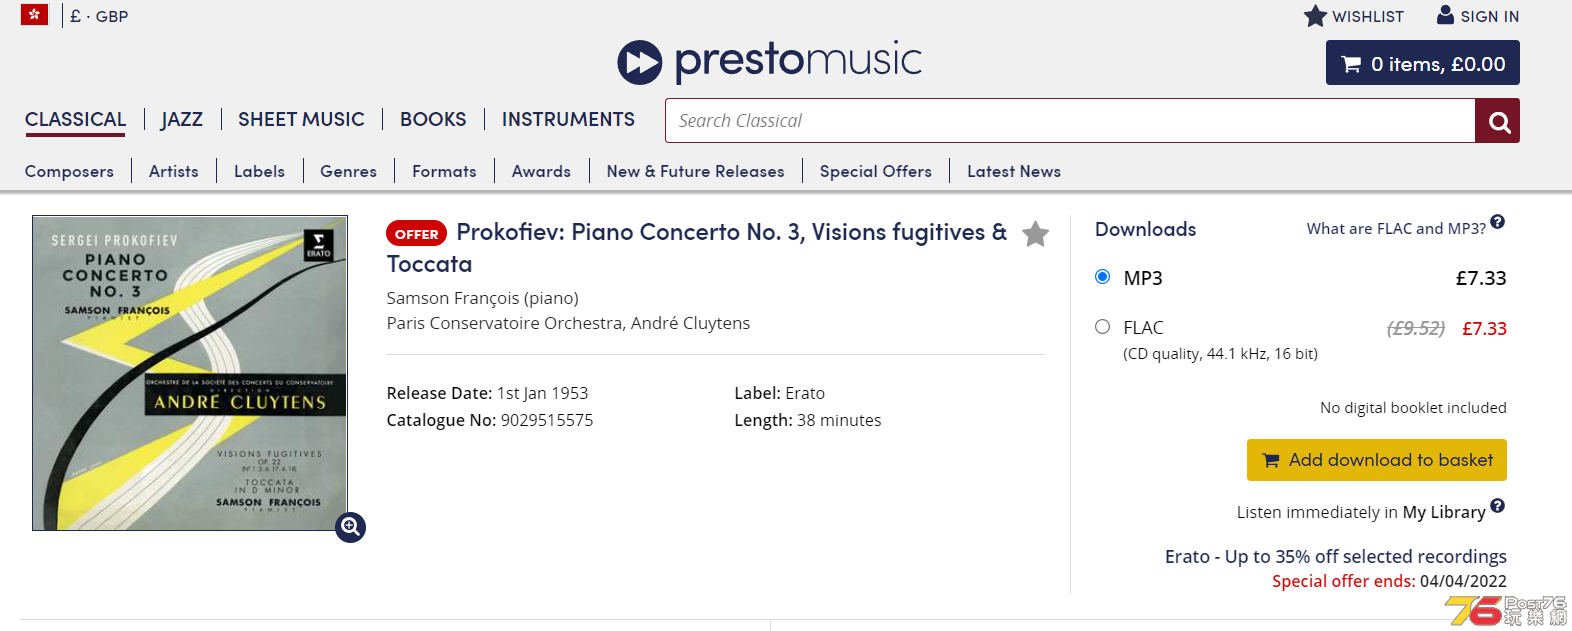Switch to the Sheet Music section

[x=301, y=119]
